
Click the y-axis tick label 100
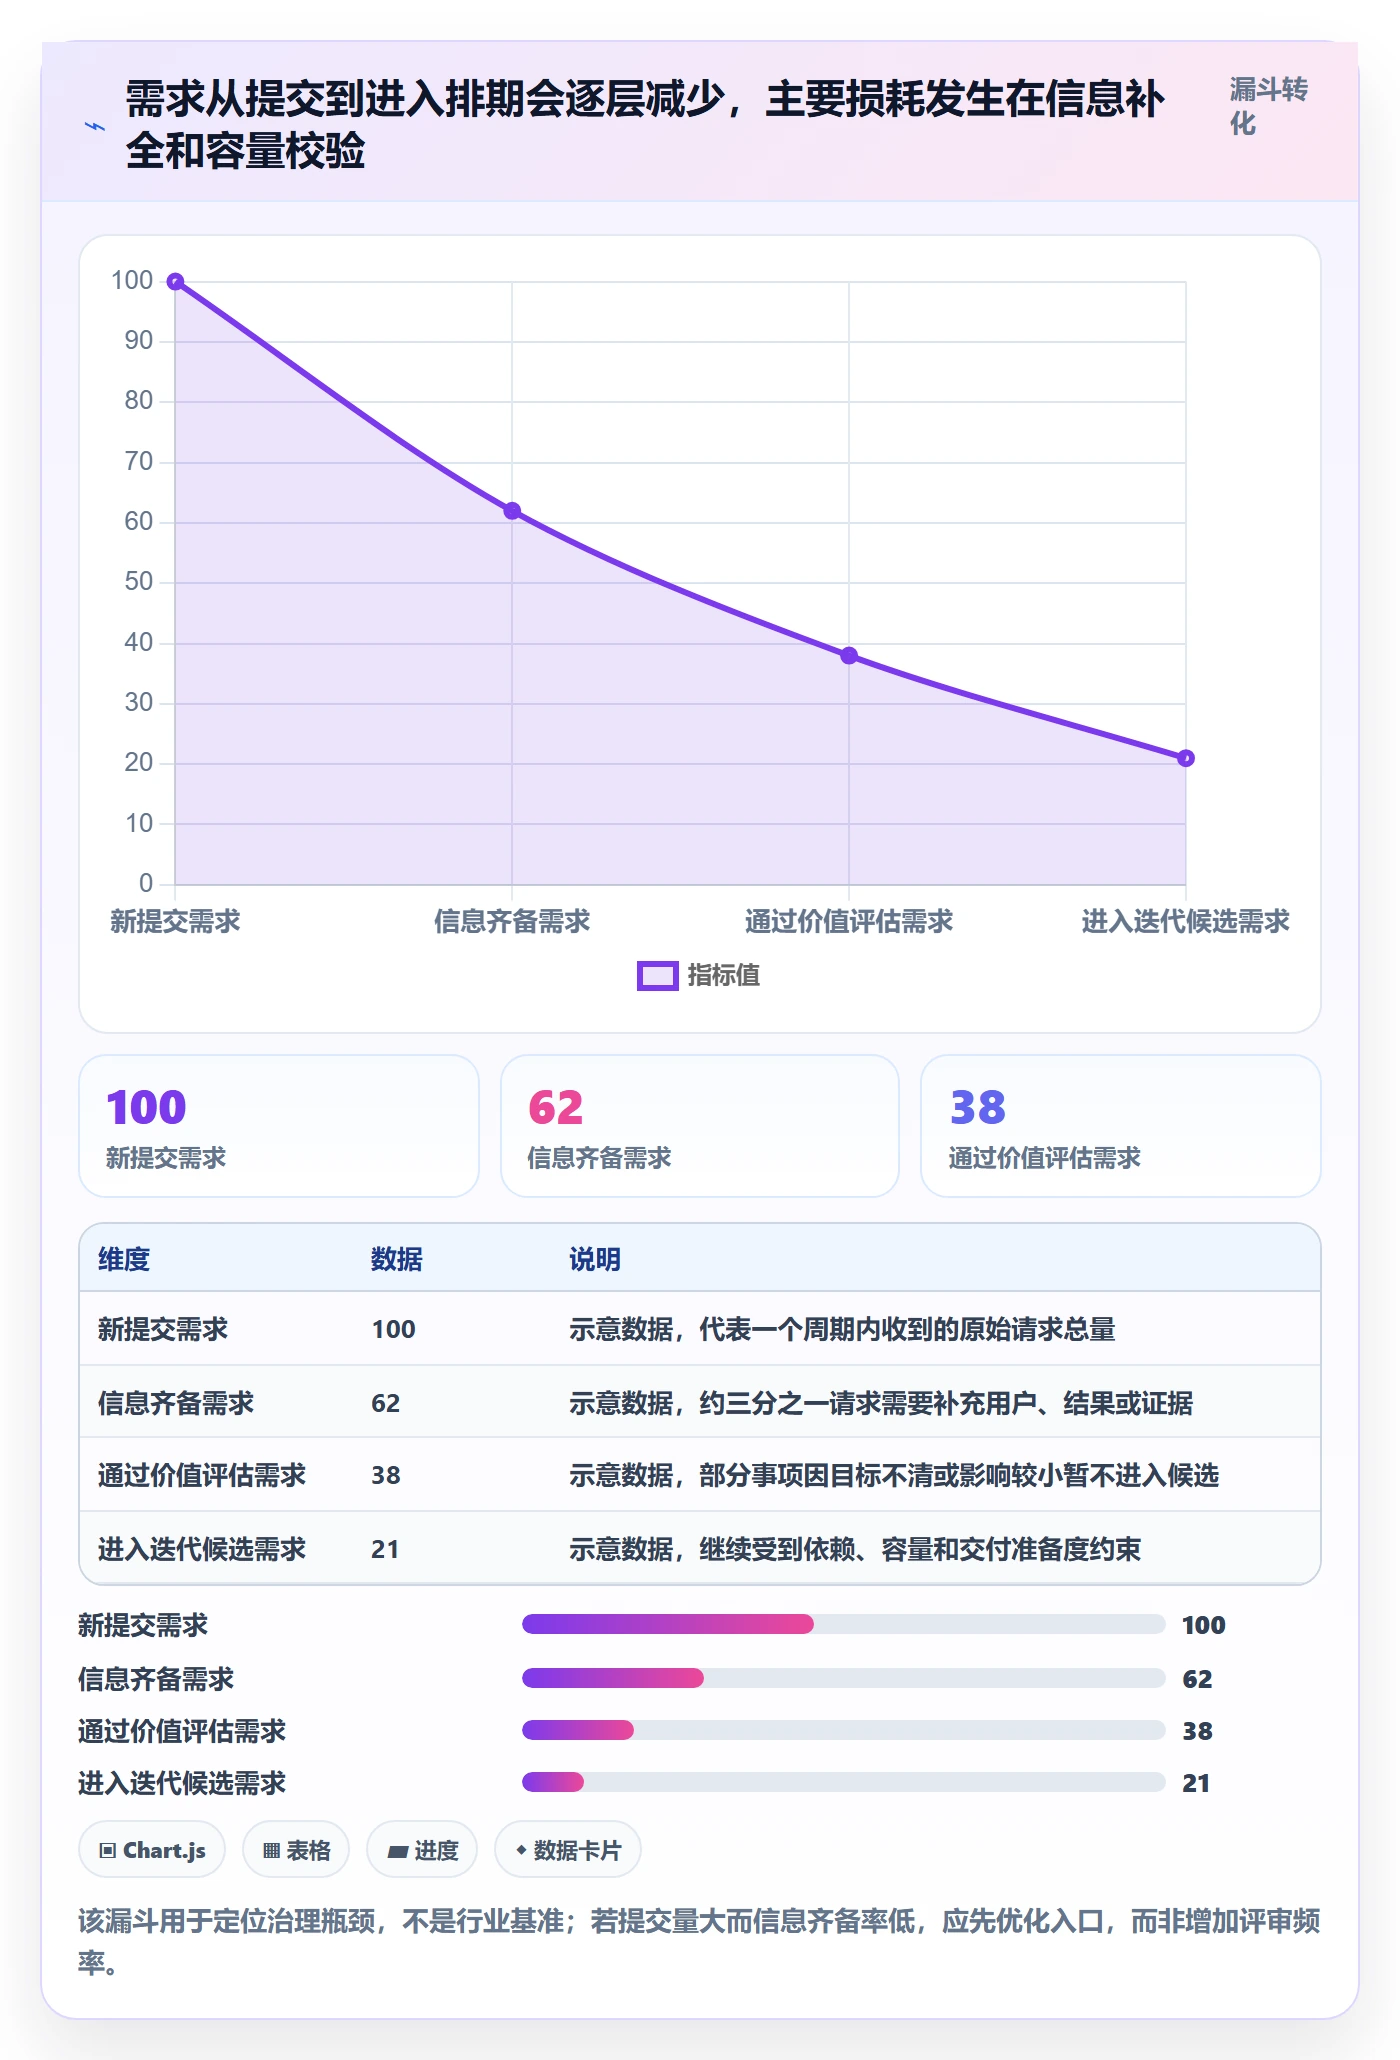coord(132,280)
